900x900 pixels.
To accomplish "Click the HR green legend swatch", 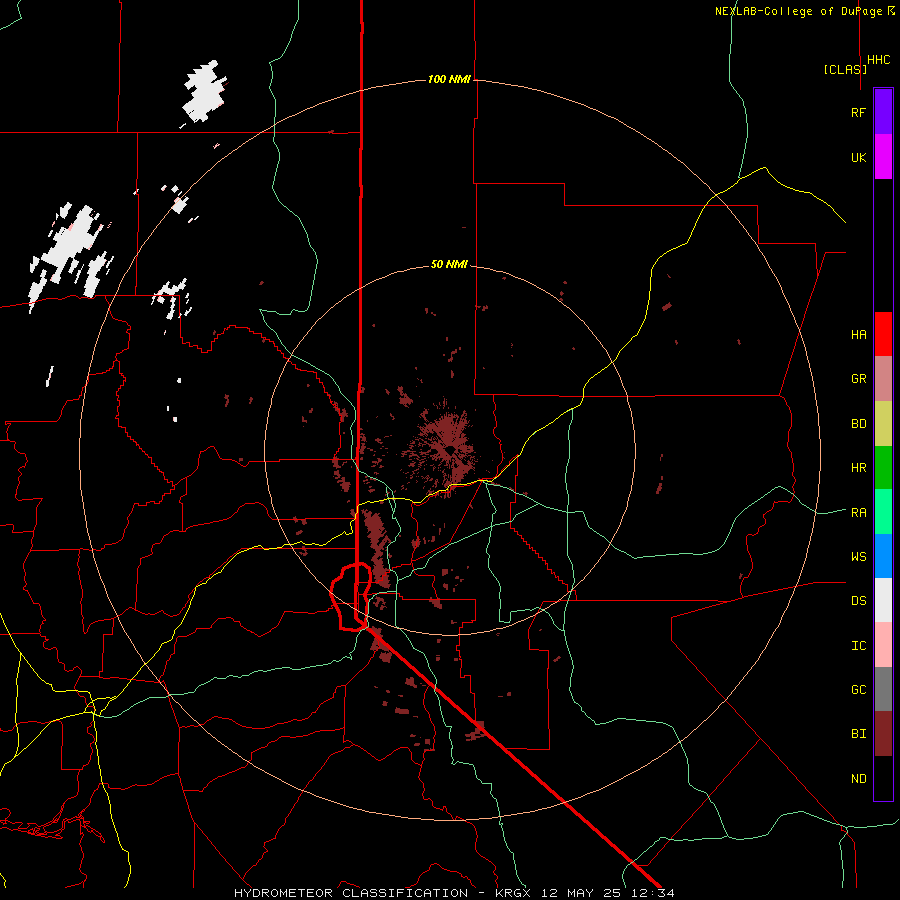I will tap(883, 468).
